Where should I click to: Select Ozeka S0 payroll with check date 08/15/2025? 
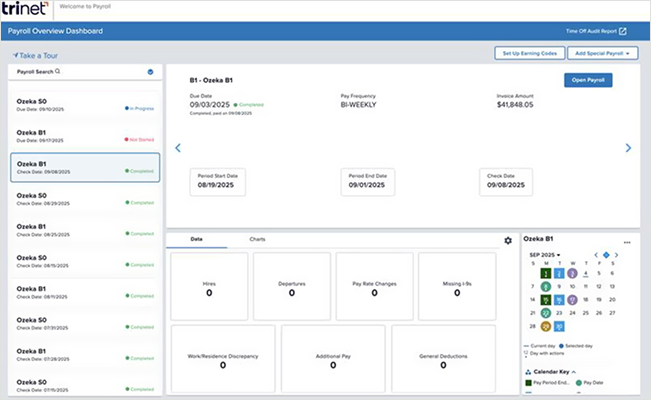85,261
